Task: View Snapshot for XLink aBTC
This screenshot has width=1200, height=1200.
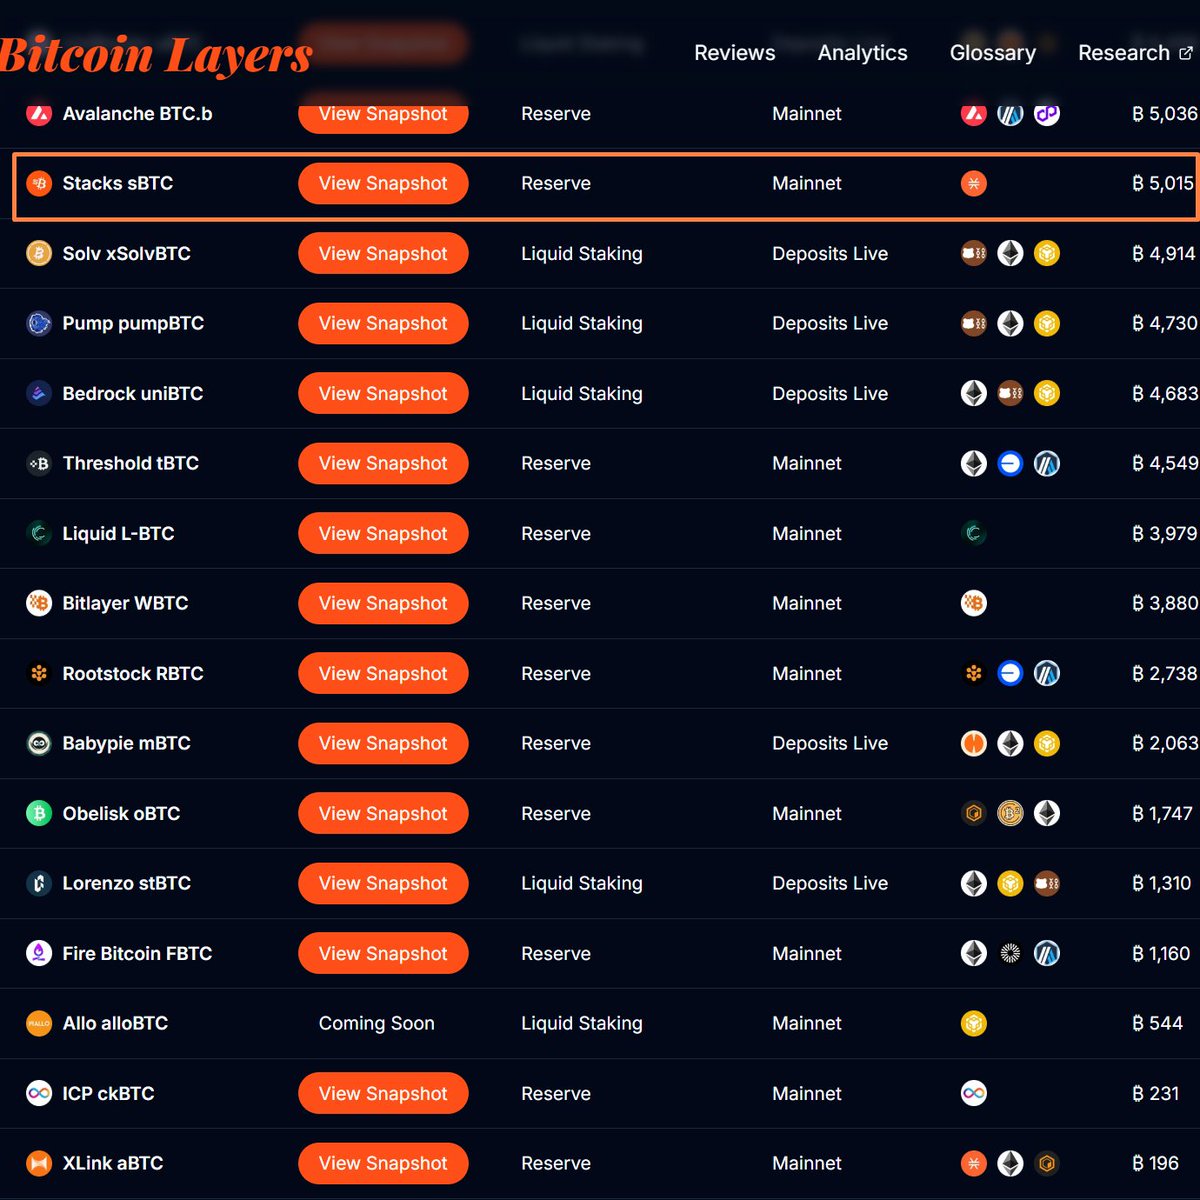Action: 383,1164
